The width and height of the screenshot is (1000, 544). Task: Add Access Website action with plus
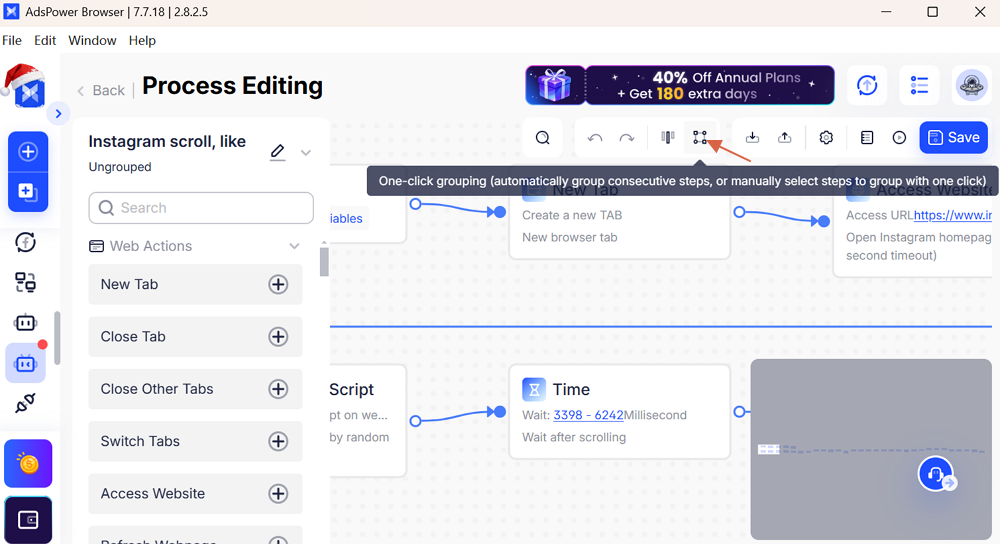[278, 494]
